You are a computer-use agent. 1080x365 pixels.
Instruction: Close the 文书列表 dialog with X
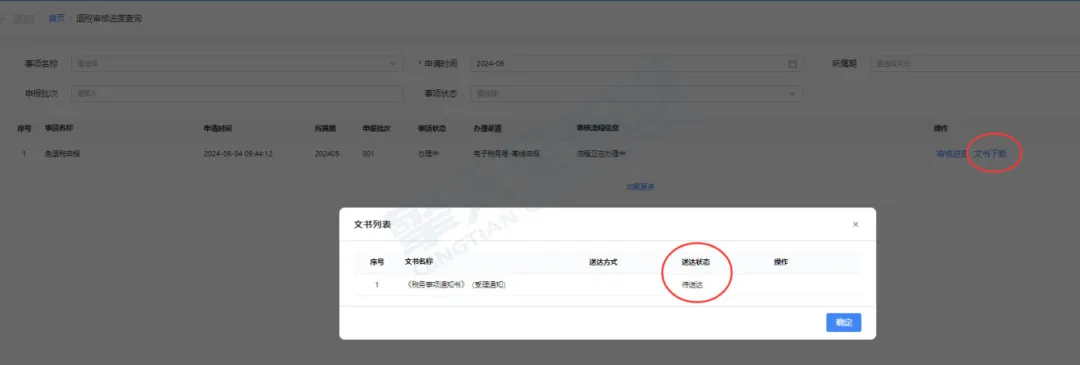pos(855,225)
